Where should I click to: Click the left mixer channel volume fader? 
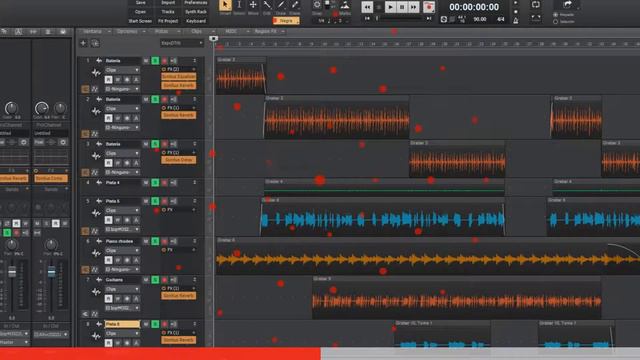(12, 272)
